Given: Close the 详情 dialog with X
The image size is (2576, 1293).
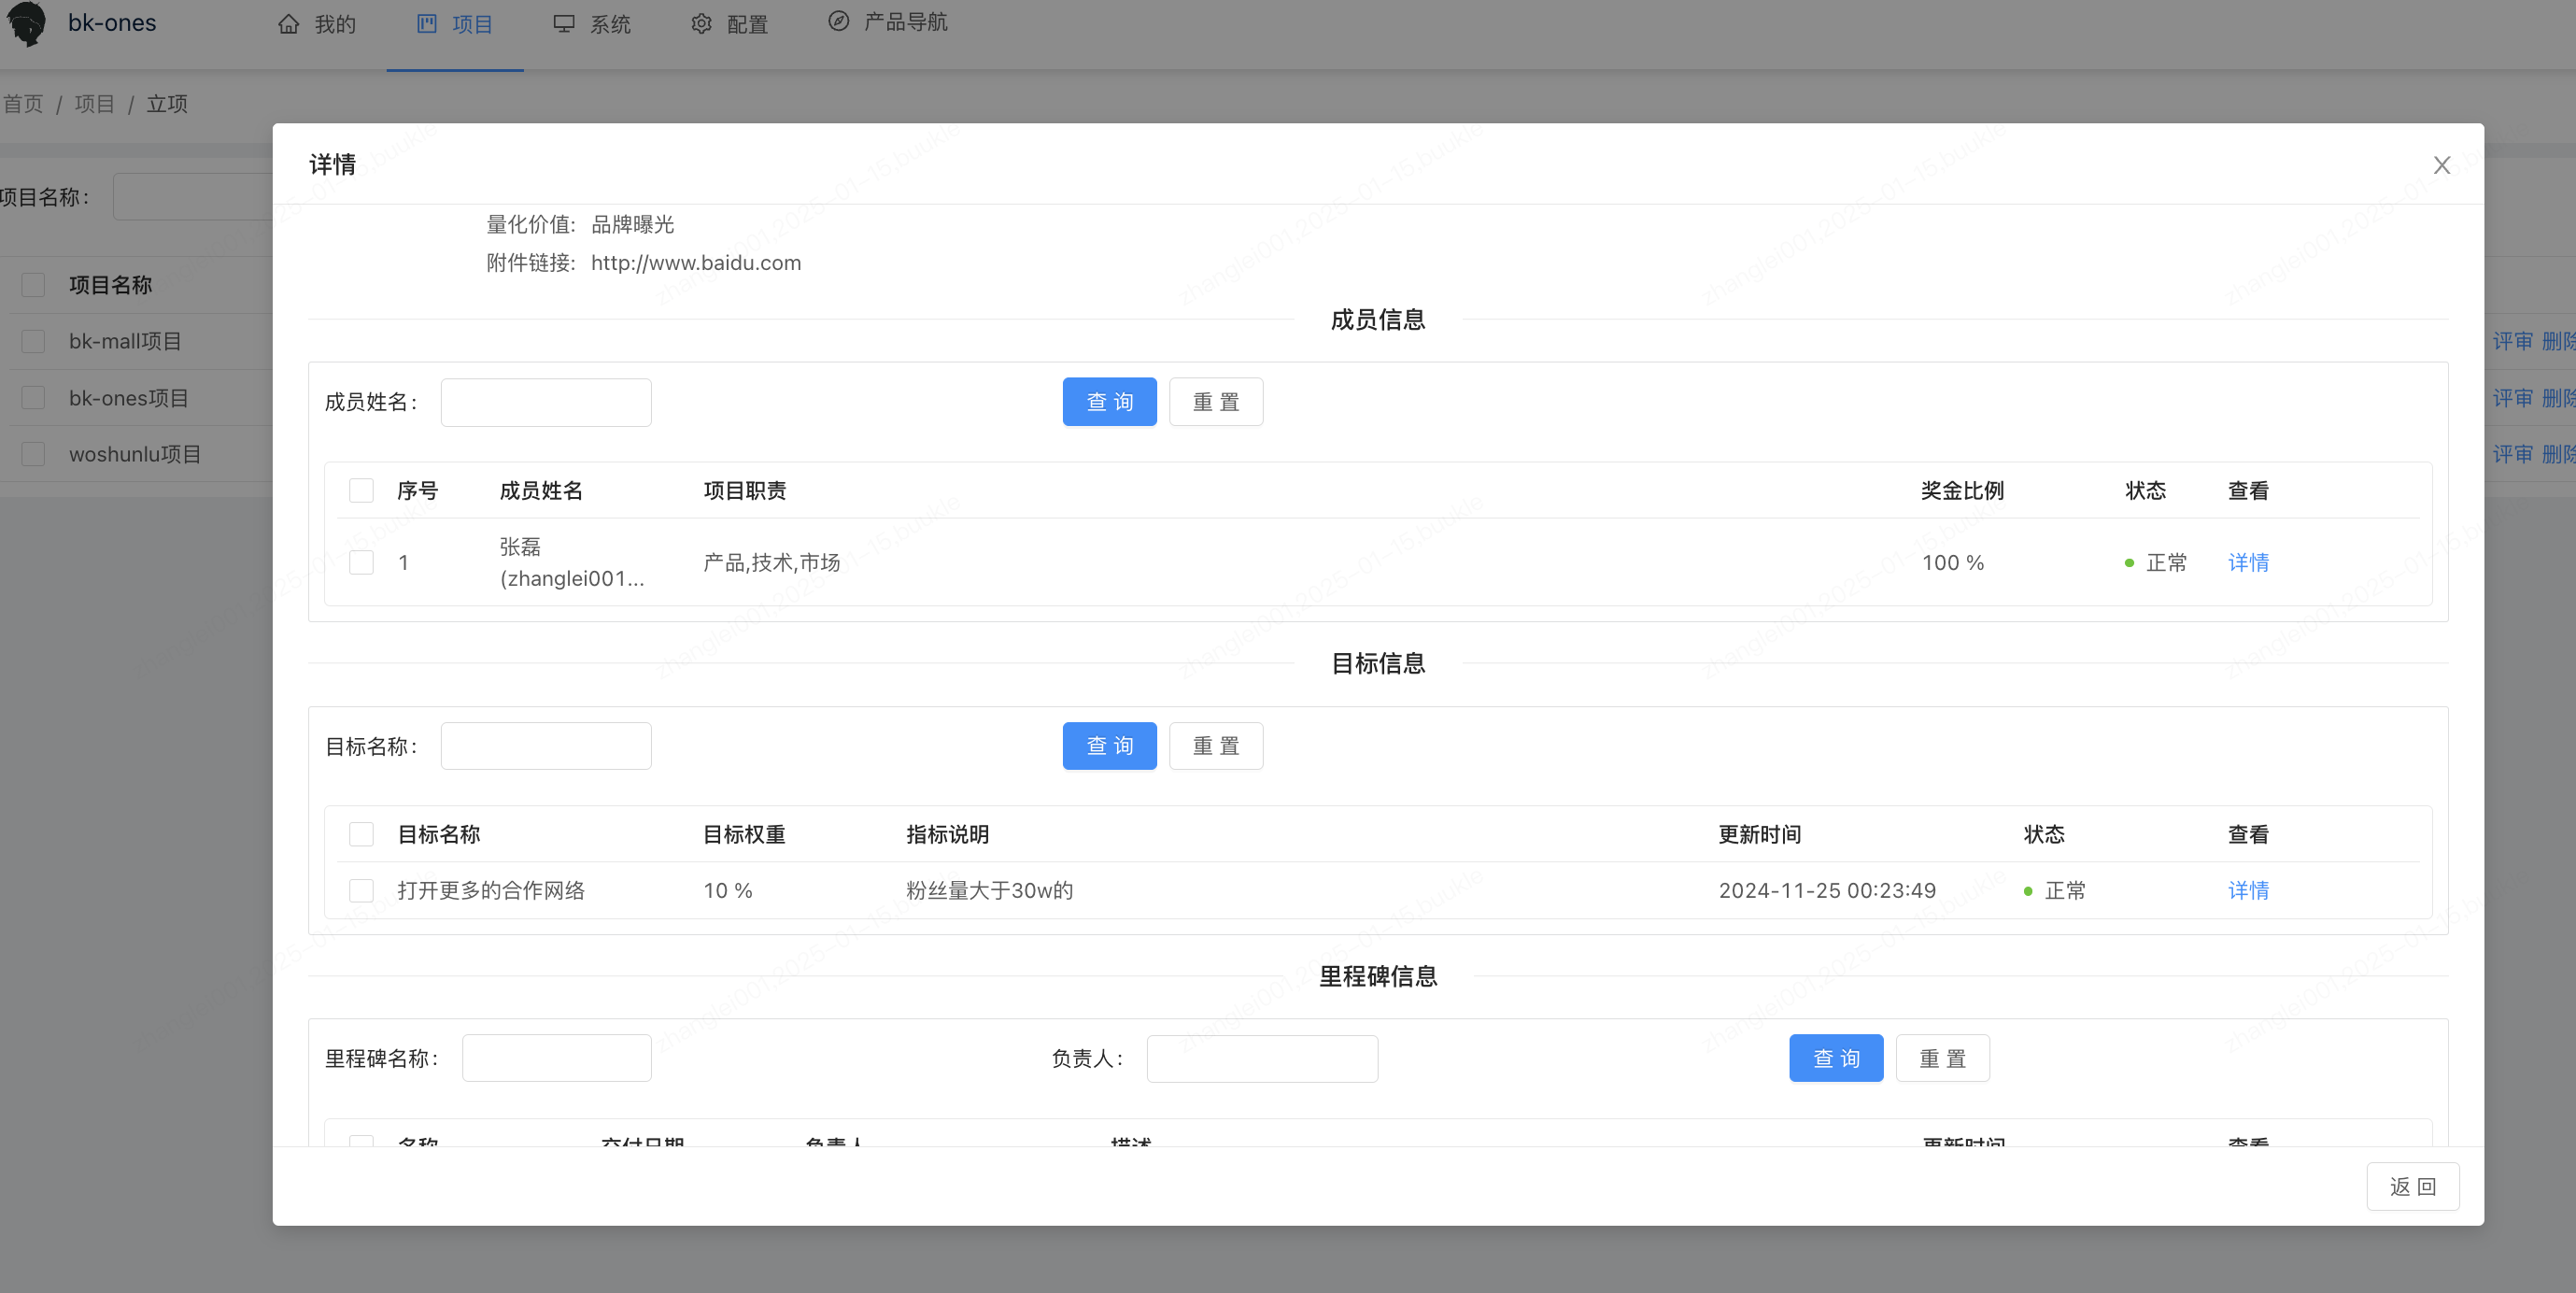Looking at the screenshot, I should click(2441, 166).
